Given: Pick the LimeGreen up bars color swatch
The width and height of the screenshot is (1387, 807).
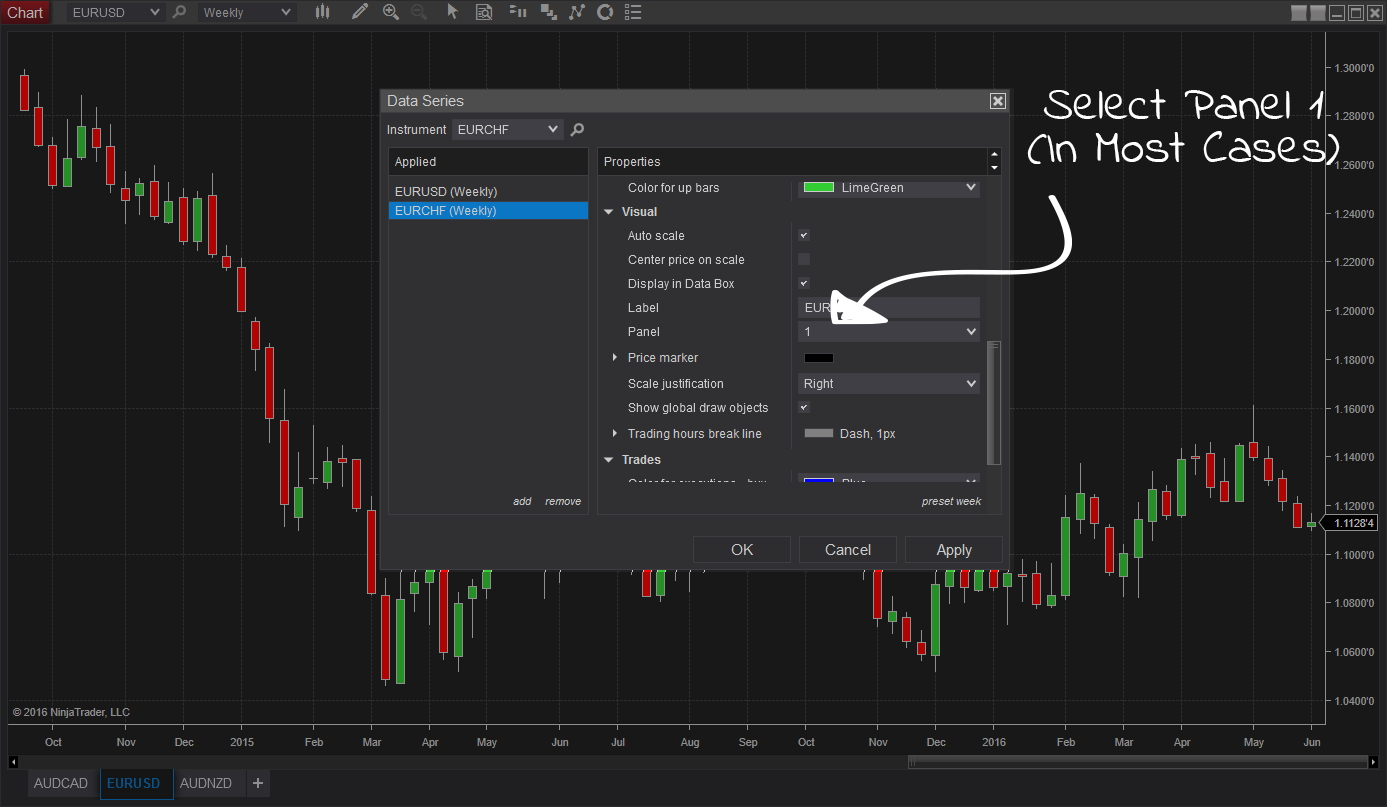Looking at the screenshot, I should tap(887, 188).
